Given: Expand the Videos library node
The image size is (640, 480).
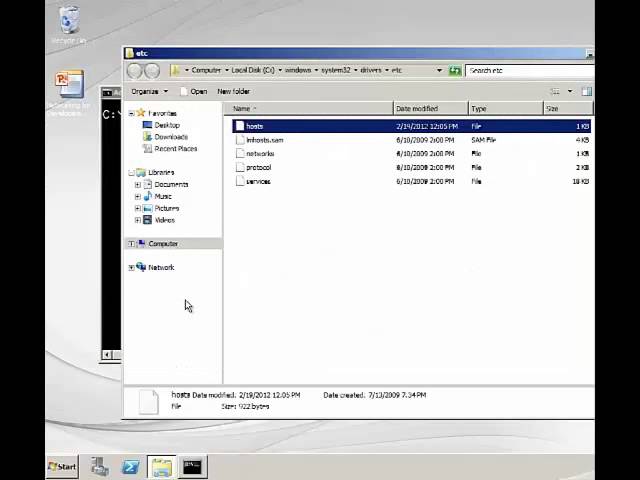Looking at the screenshot, I should point(138,220).
